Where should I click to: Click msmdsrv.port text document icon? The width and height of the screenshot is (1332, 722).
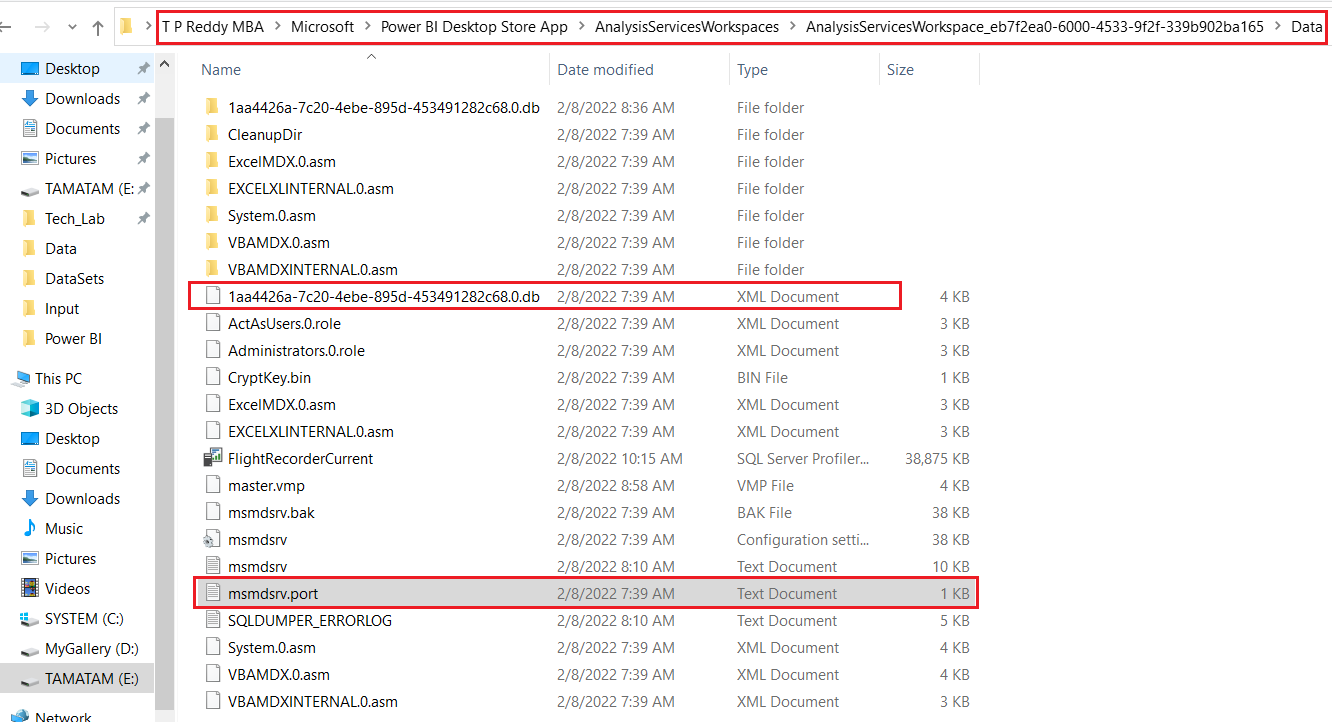[211, 593]
